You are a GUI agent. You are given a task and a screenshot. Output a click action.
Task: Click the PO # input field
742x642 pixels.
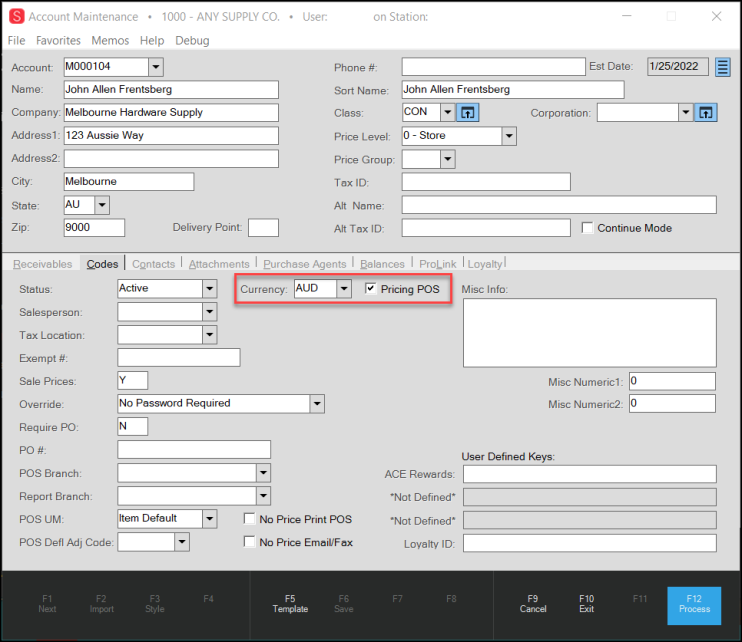pyautogui.click(x=194, y=449)
